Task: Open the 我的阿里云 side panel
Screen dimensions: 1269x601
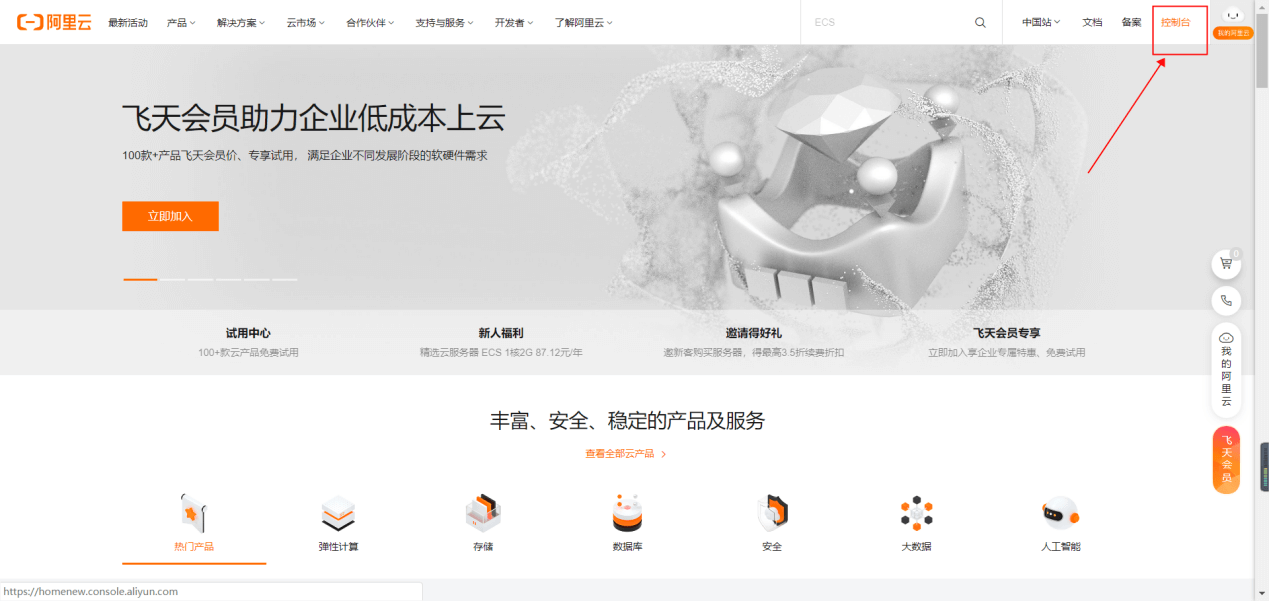Action: [1226, 370]
